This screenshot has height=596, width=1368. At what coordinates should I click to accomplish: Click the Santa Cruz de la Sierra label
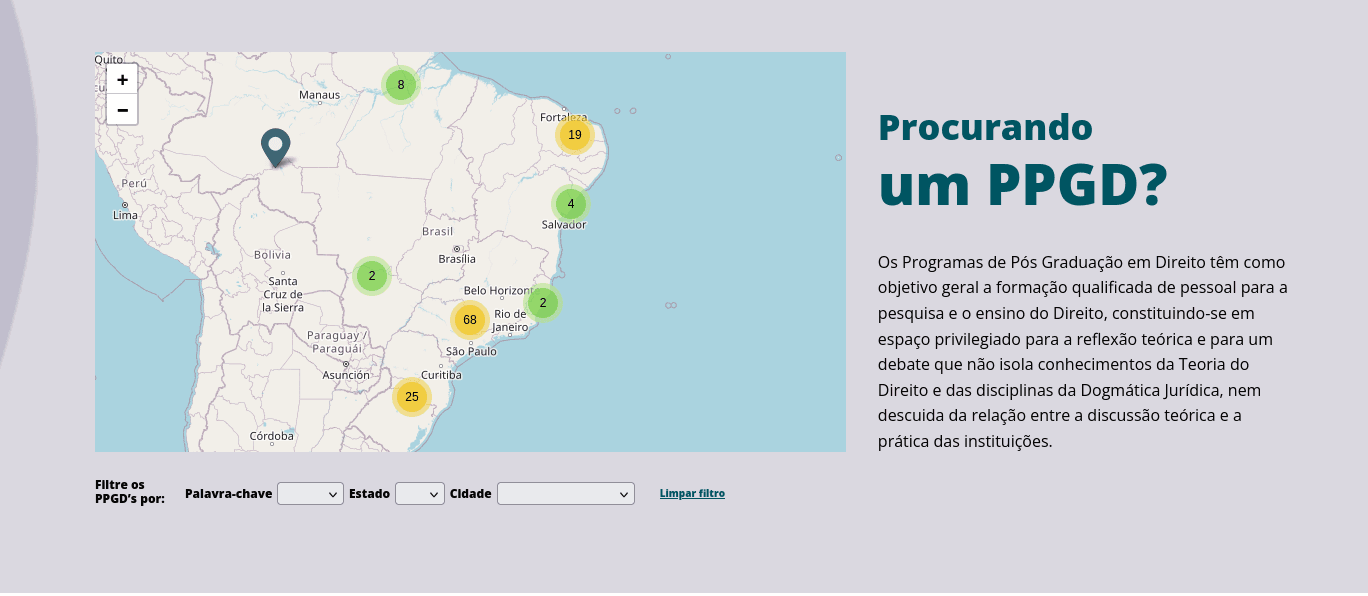(283, 294)
